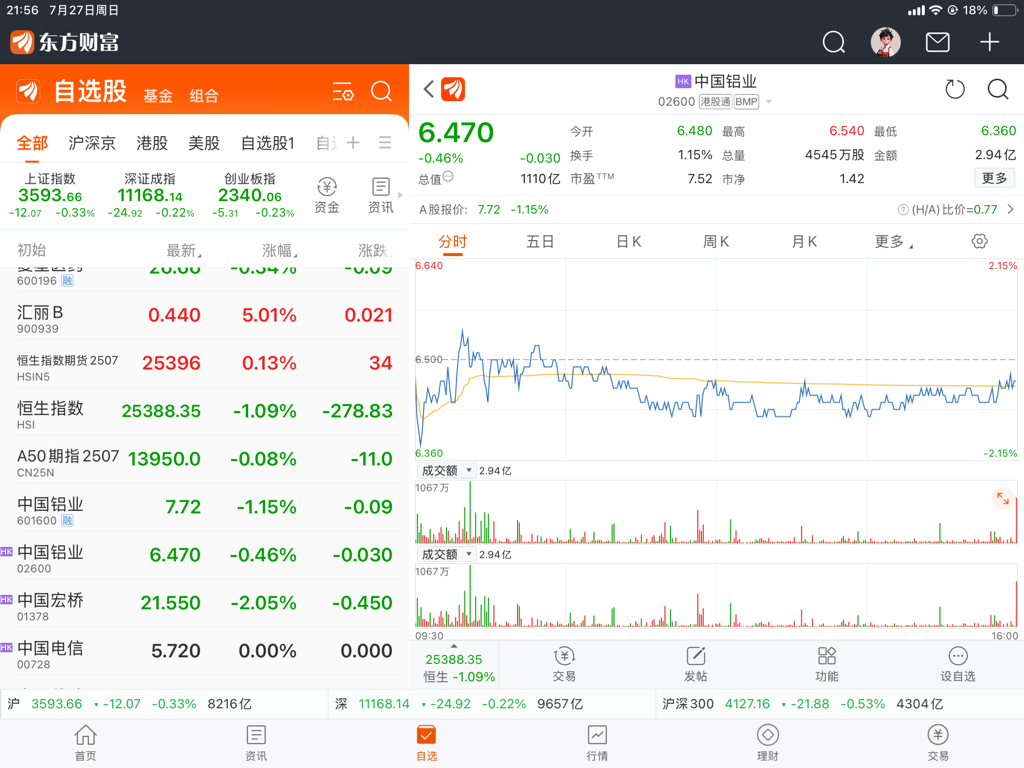Open 基金 section in header
The width and height of the screenshot is (1024, 768).
point(158,96)
